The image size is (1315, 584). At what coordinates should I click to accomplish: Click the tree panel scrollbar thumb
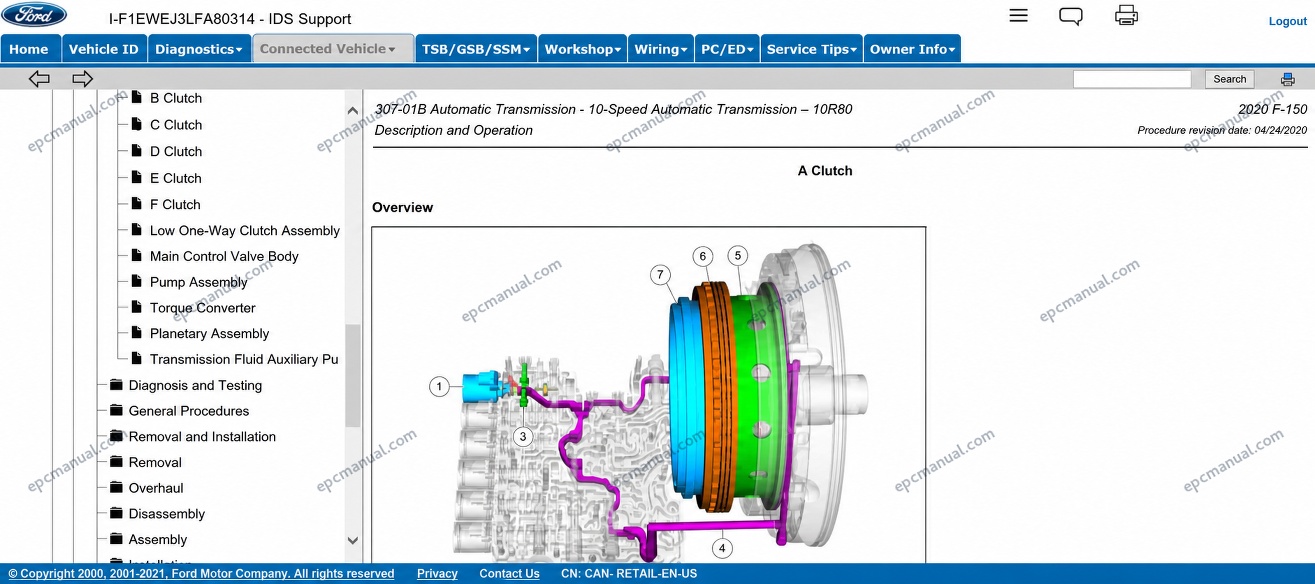[x=352, y=376]
